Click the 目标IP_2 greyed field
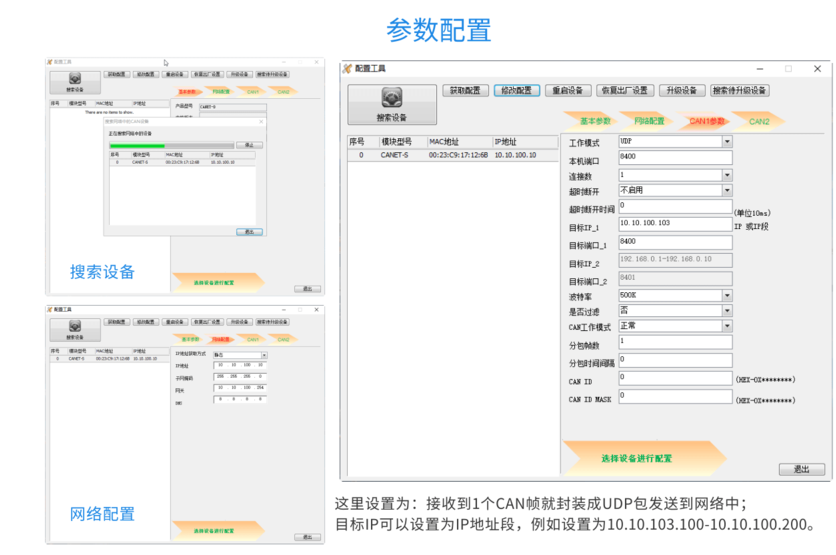This screenshot has height=555, width=836. (x=675, y=260)
